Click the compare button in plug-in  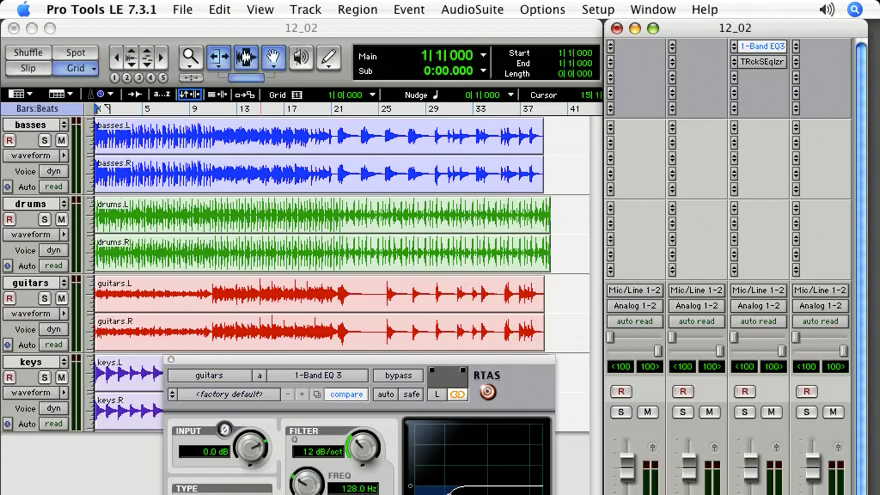pos(346,395)
